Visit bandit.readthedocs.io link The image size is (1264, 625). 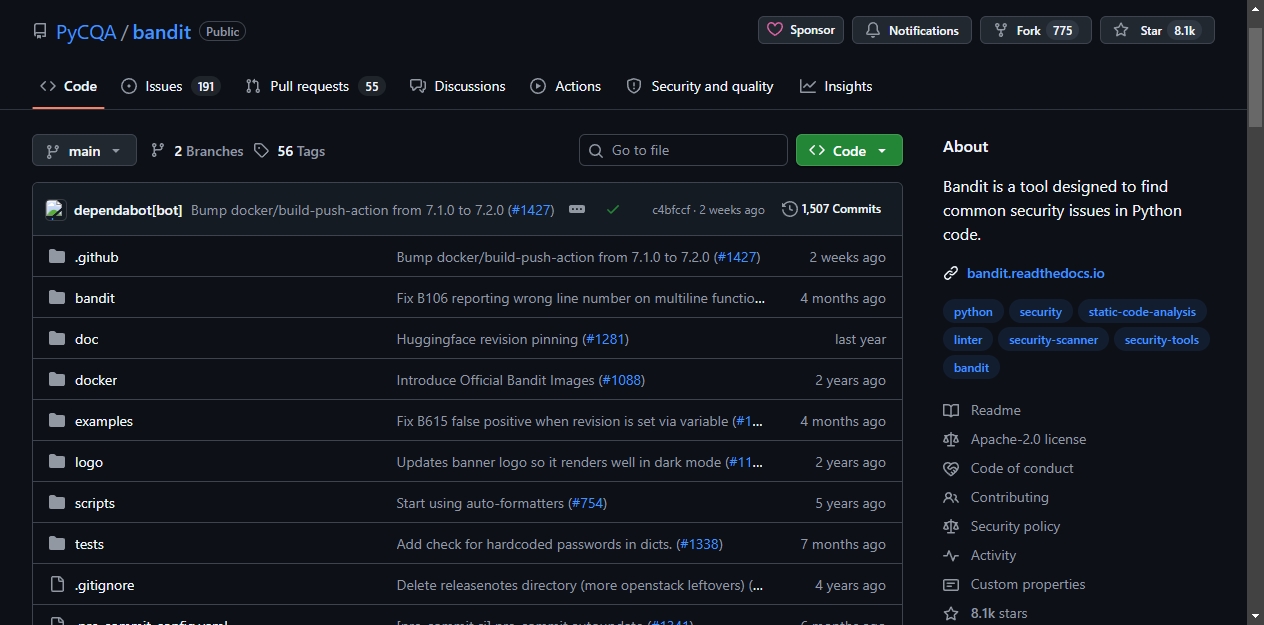pyautogui.click(x=1035, y=273)
